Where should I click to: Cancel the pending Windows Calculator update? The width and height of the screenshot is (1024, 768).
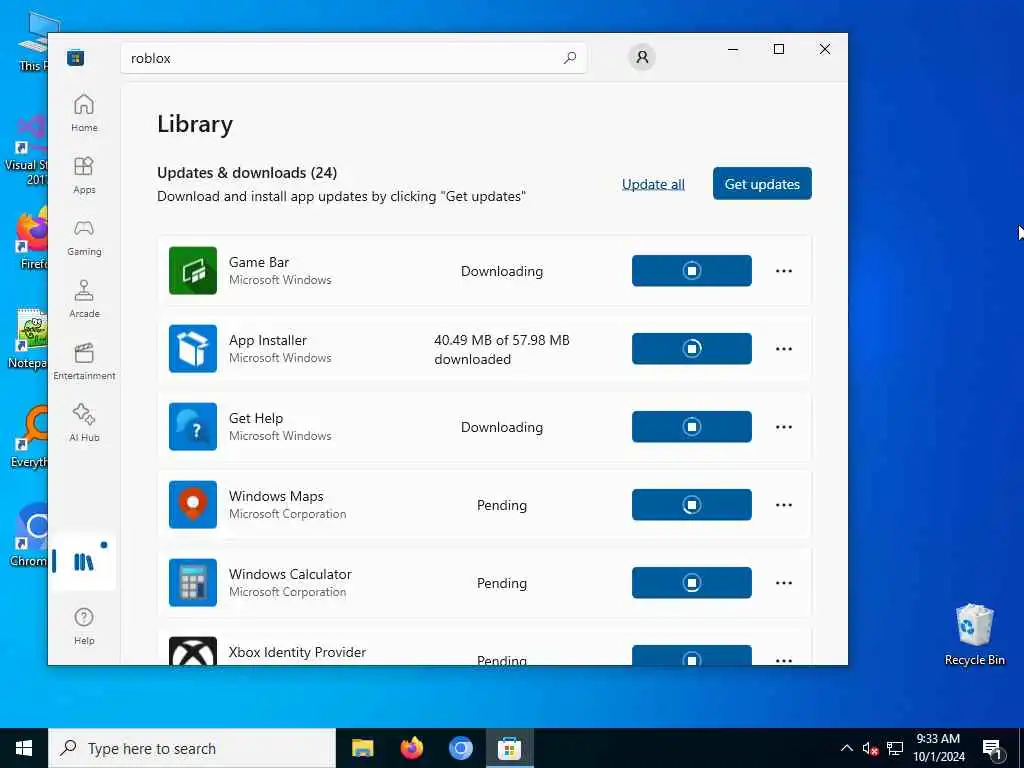[692, 583]
